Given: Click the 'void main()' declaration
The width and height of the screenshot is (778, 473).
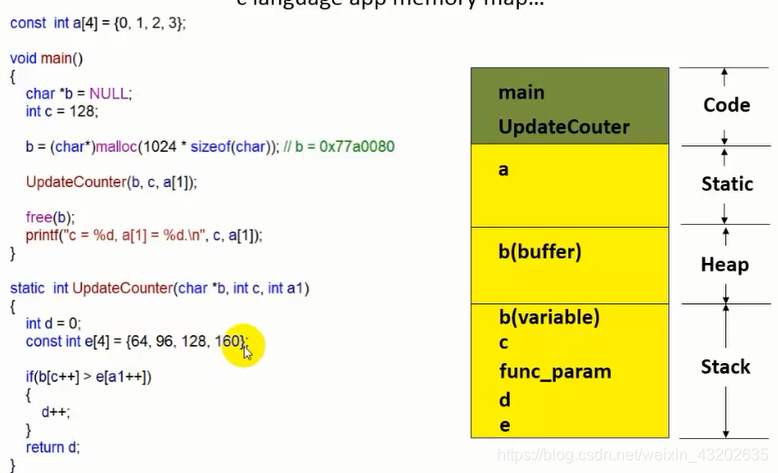Looking at the screenshot, I should click(47, 59).
